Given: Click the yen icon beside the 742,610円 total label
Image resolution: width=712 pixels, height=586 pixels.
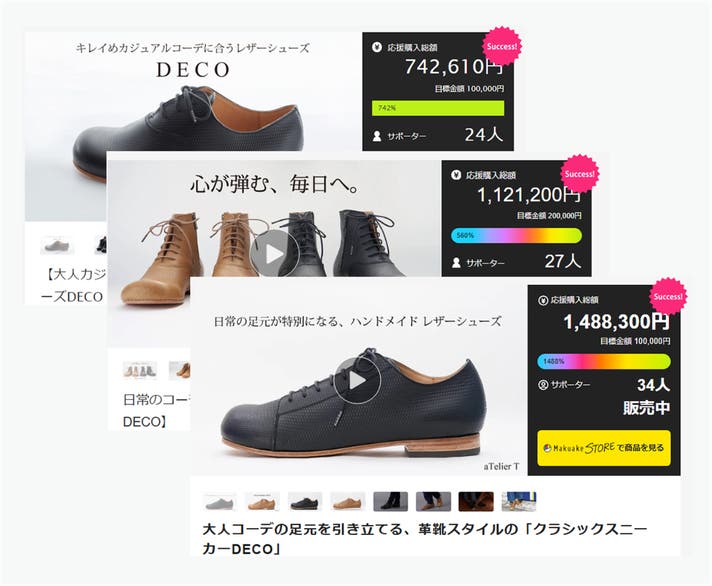Looking at the screenshot, I should [376, 47].
